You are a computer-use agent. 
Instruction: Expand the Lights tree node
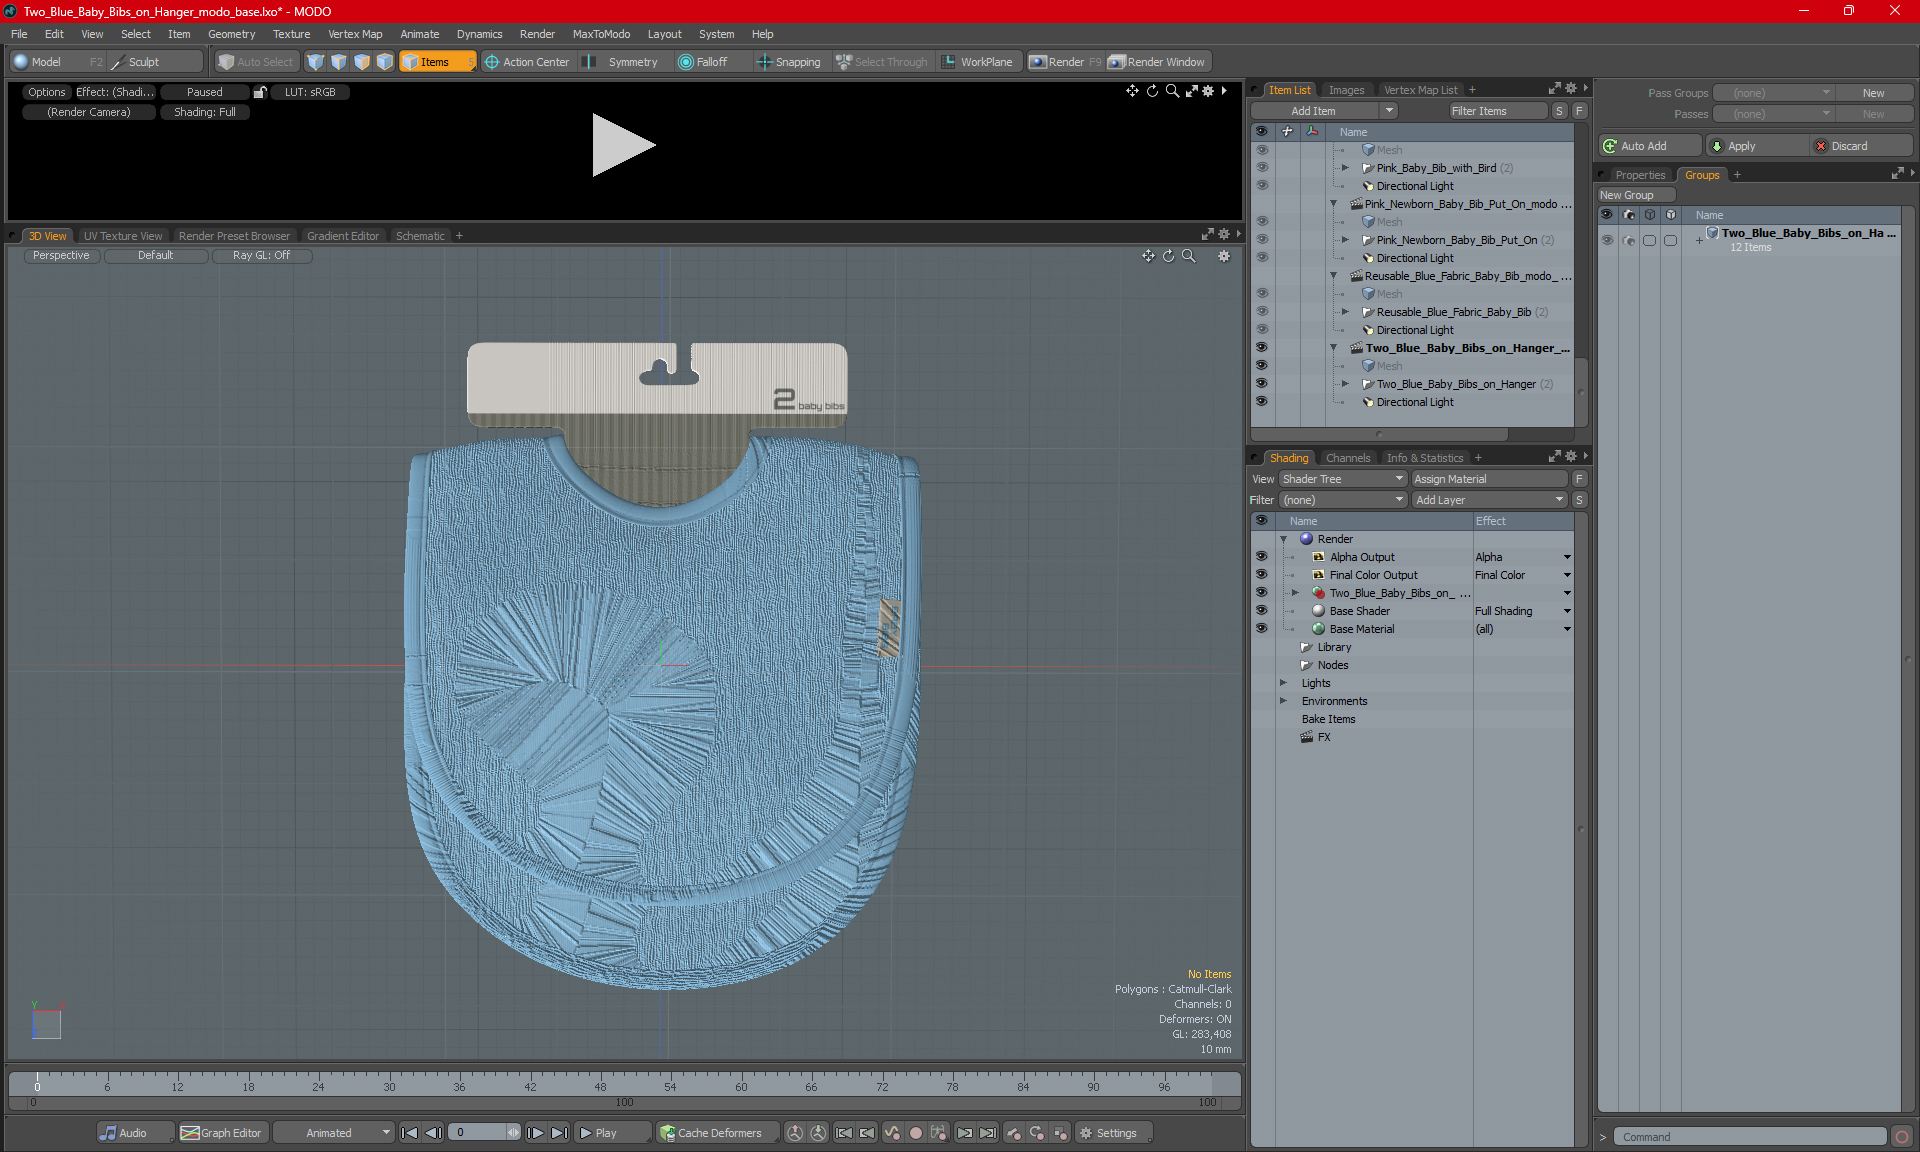(x=1284, y=683)
